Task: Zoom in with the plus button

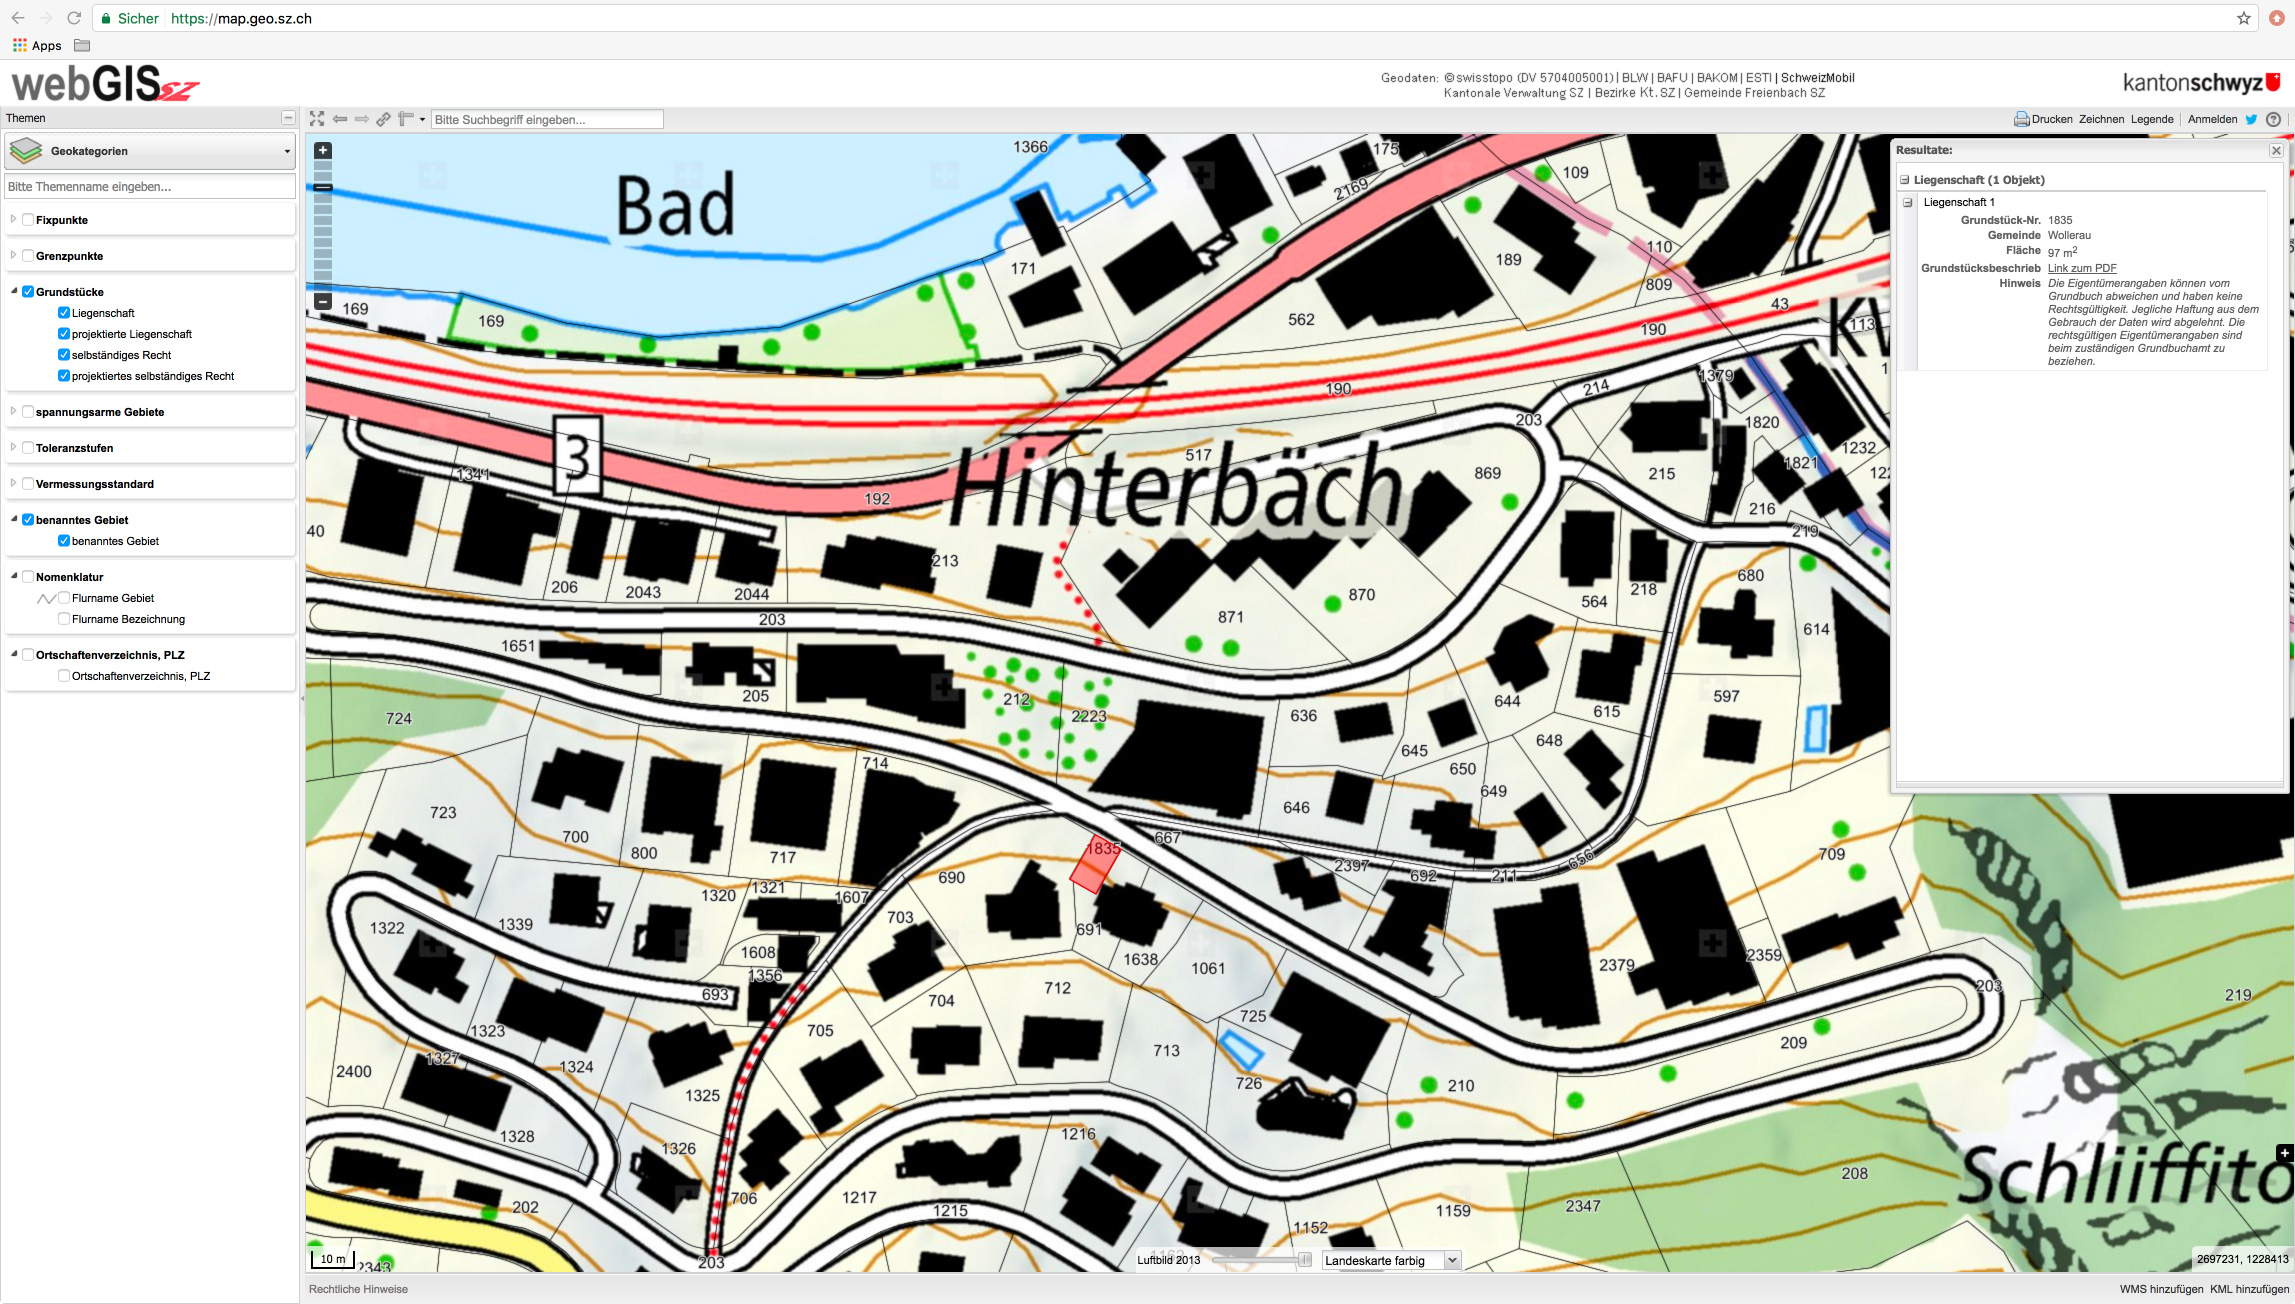Action: [x=322, y=151]
